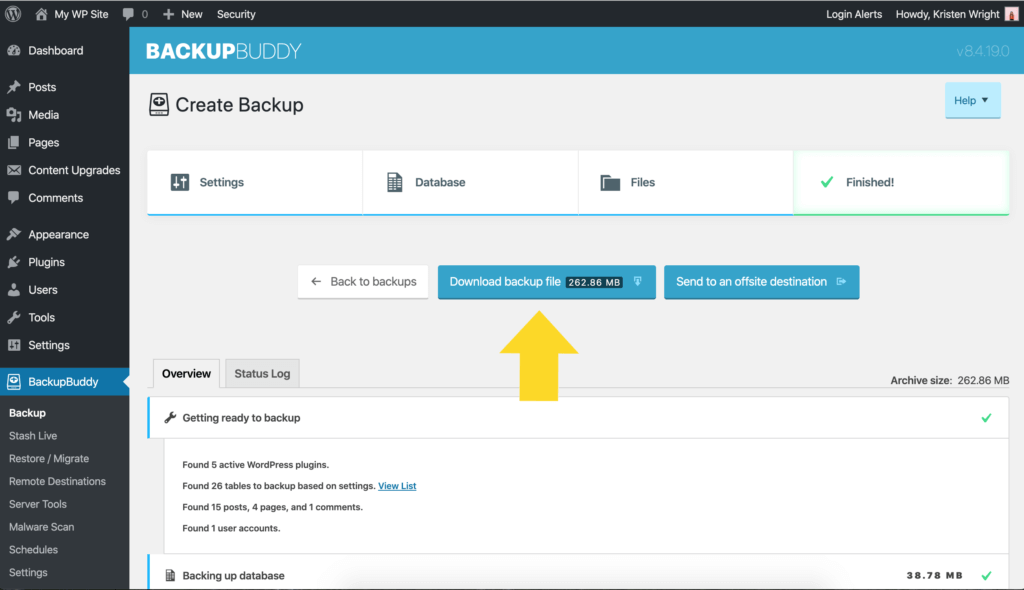
Task: Open Server Tools submenu item
Action: pyautogui.click(x=38, y=504)
